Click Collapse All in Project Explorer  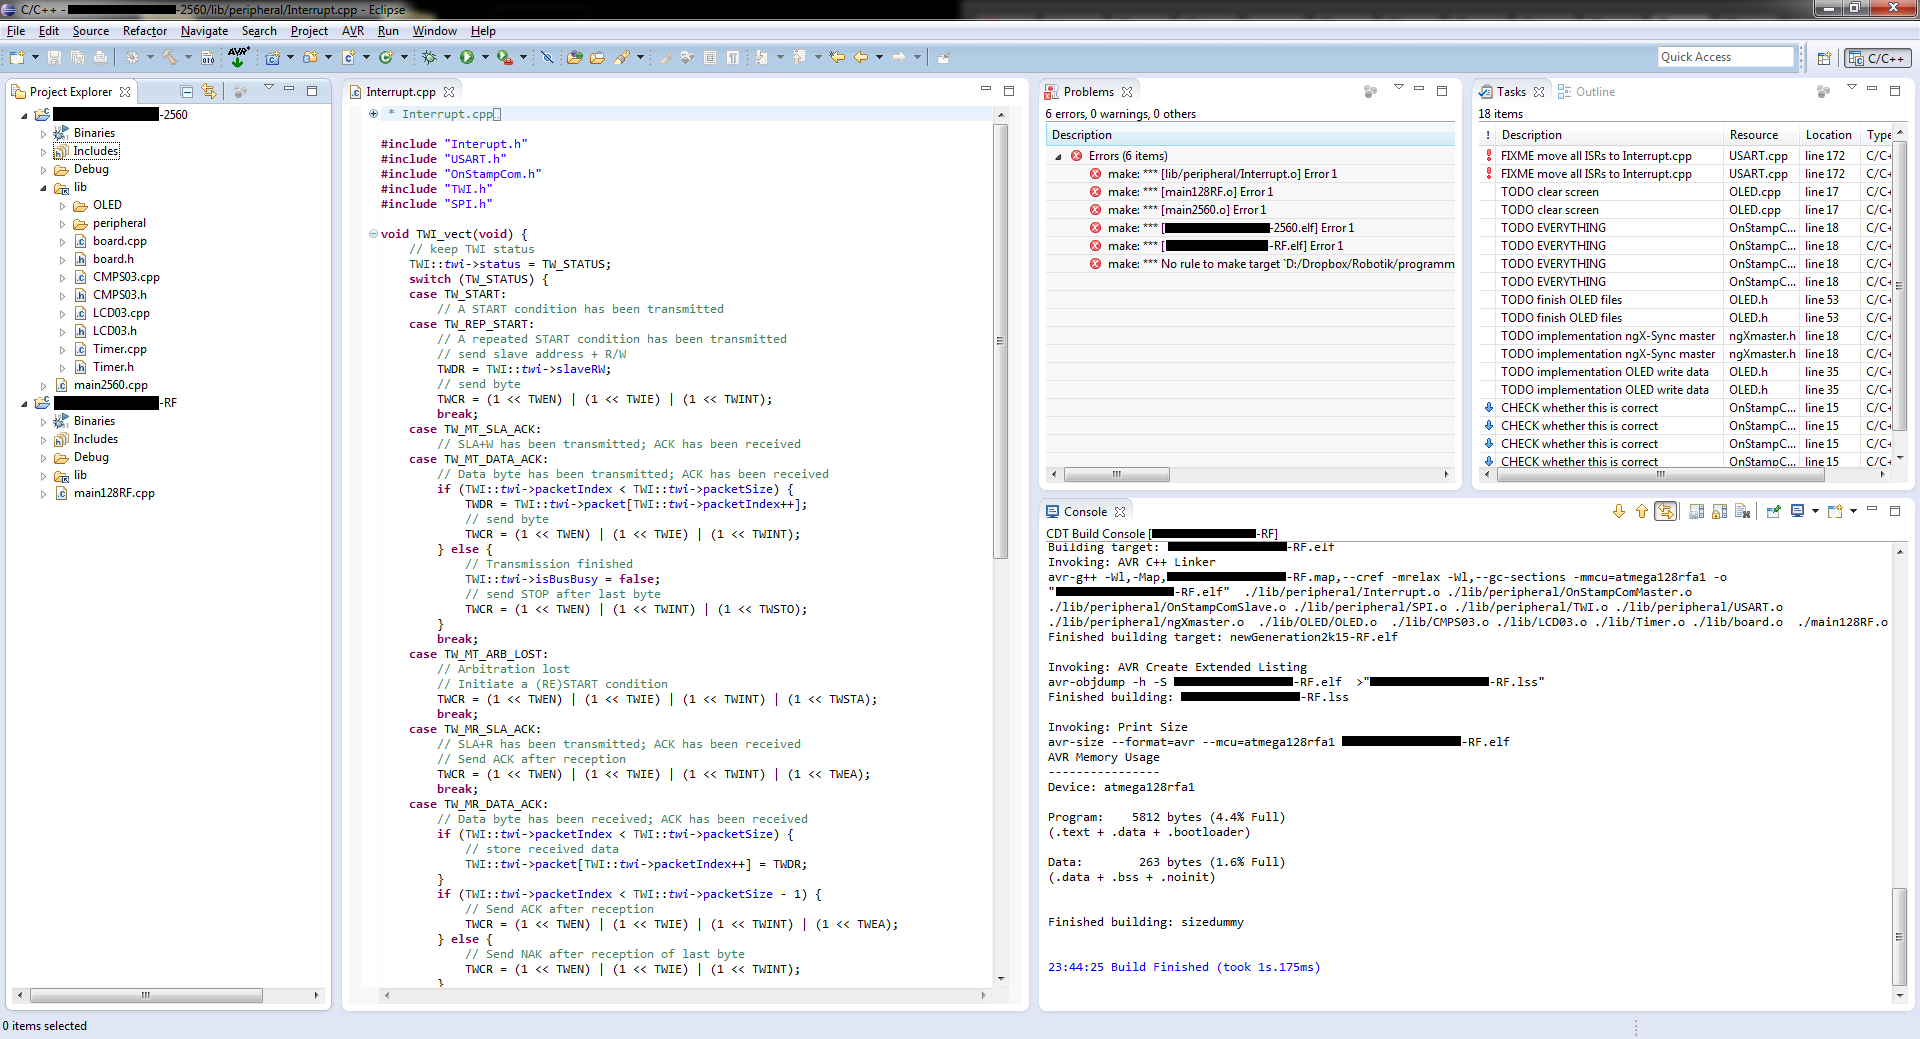[x=187, y=91]
